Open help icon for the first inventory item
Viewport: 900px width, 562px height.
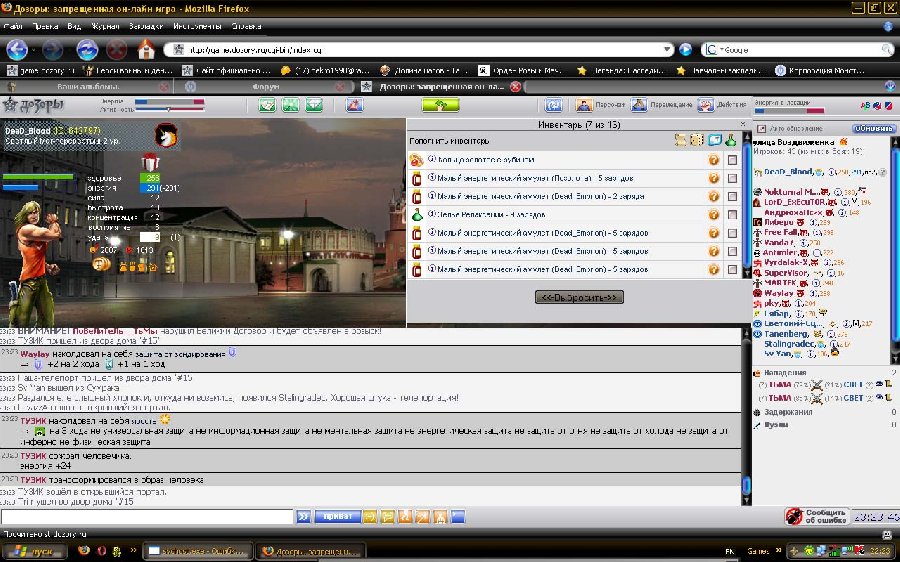tap(713, 160)
